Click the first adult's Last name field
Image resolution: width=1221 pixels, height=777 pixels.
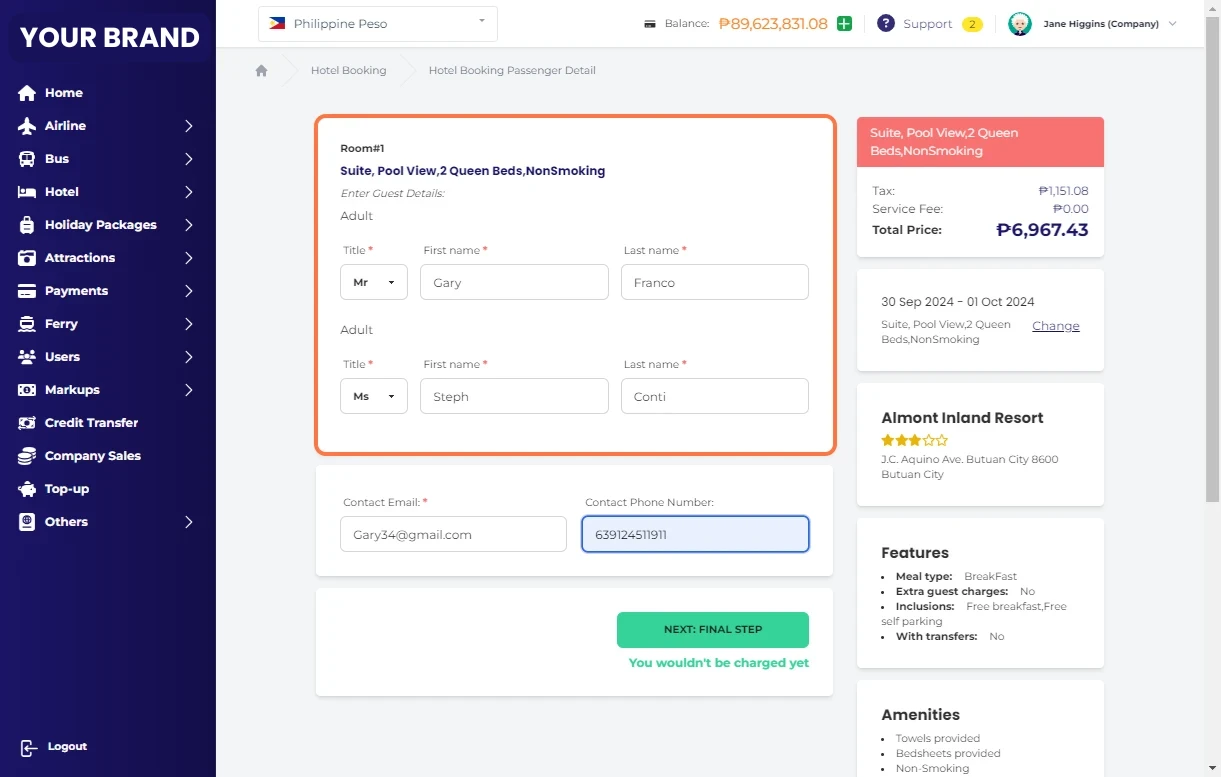(714, 283)
